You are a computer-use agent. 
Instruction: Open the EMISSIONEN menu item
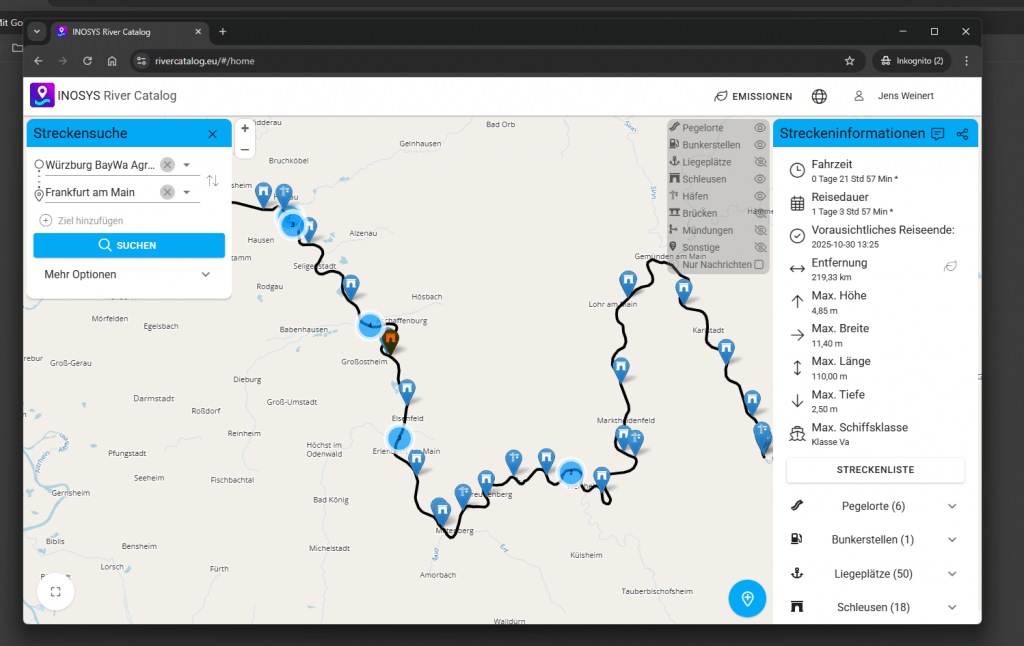(x=752, y=97)
